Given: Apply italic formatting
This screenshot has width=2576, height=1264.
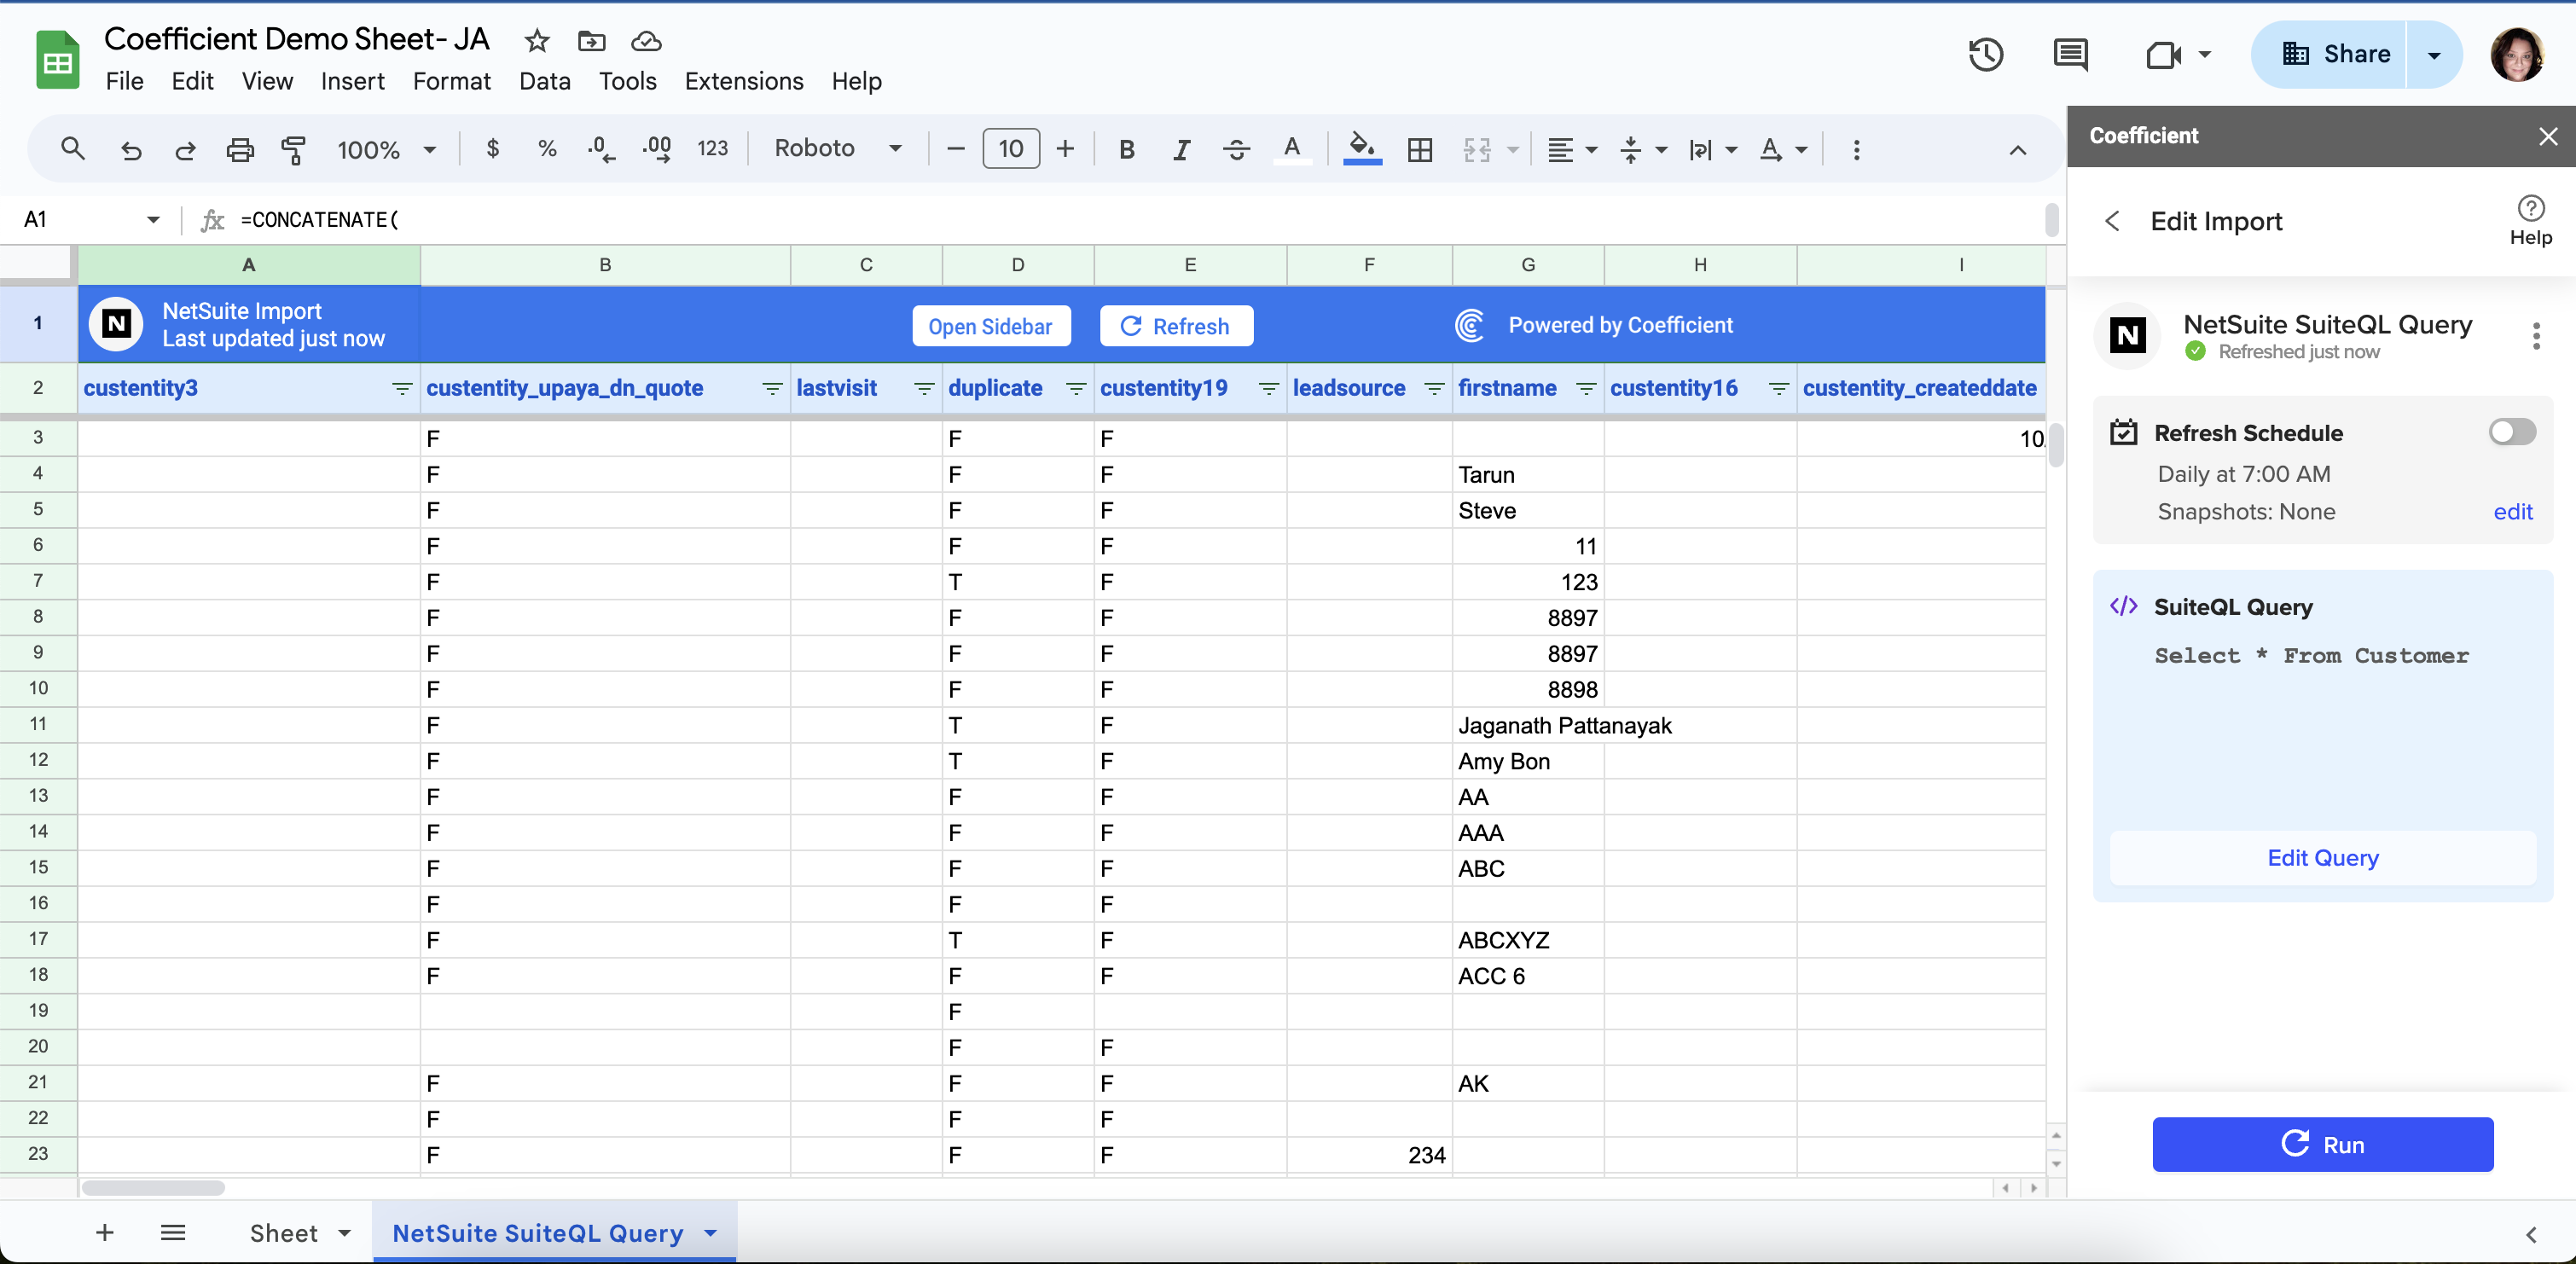Looking at the screenshot, I should click(x=1181, y=149).
